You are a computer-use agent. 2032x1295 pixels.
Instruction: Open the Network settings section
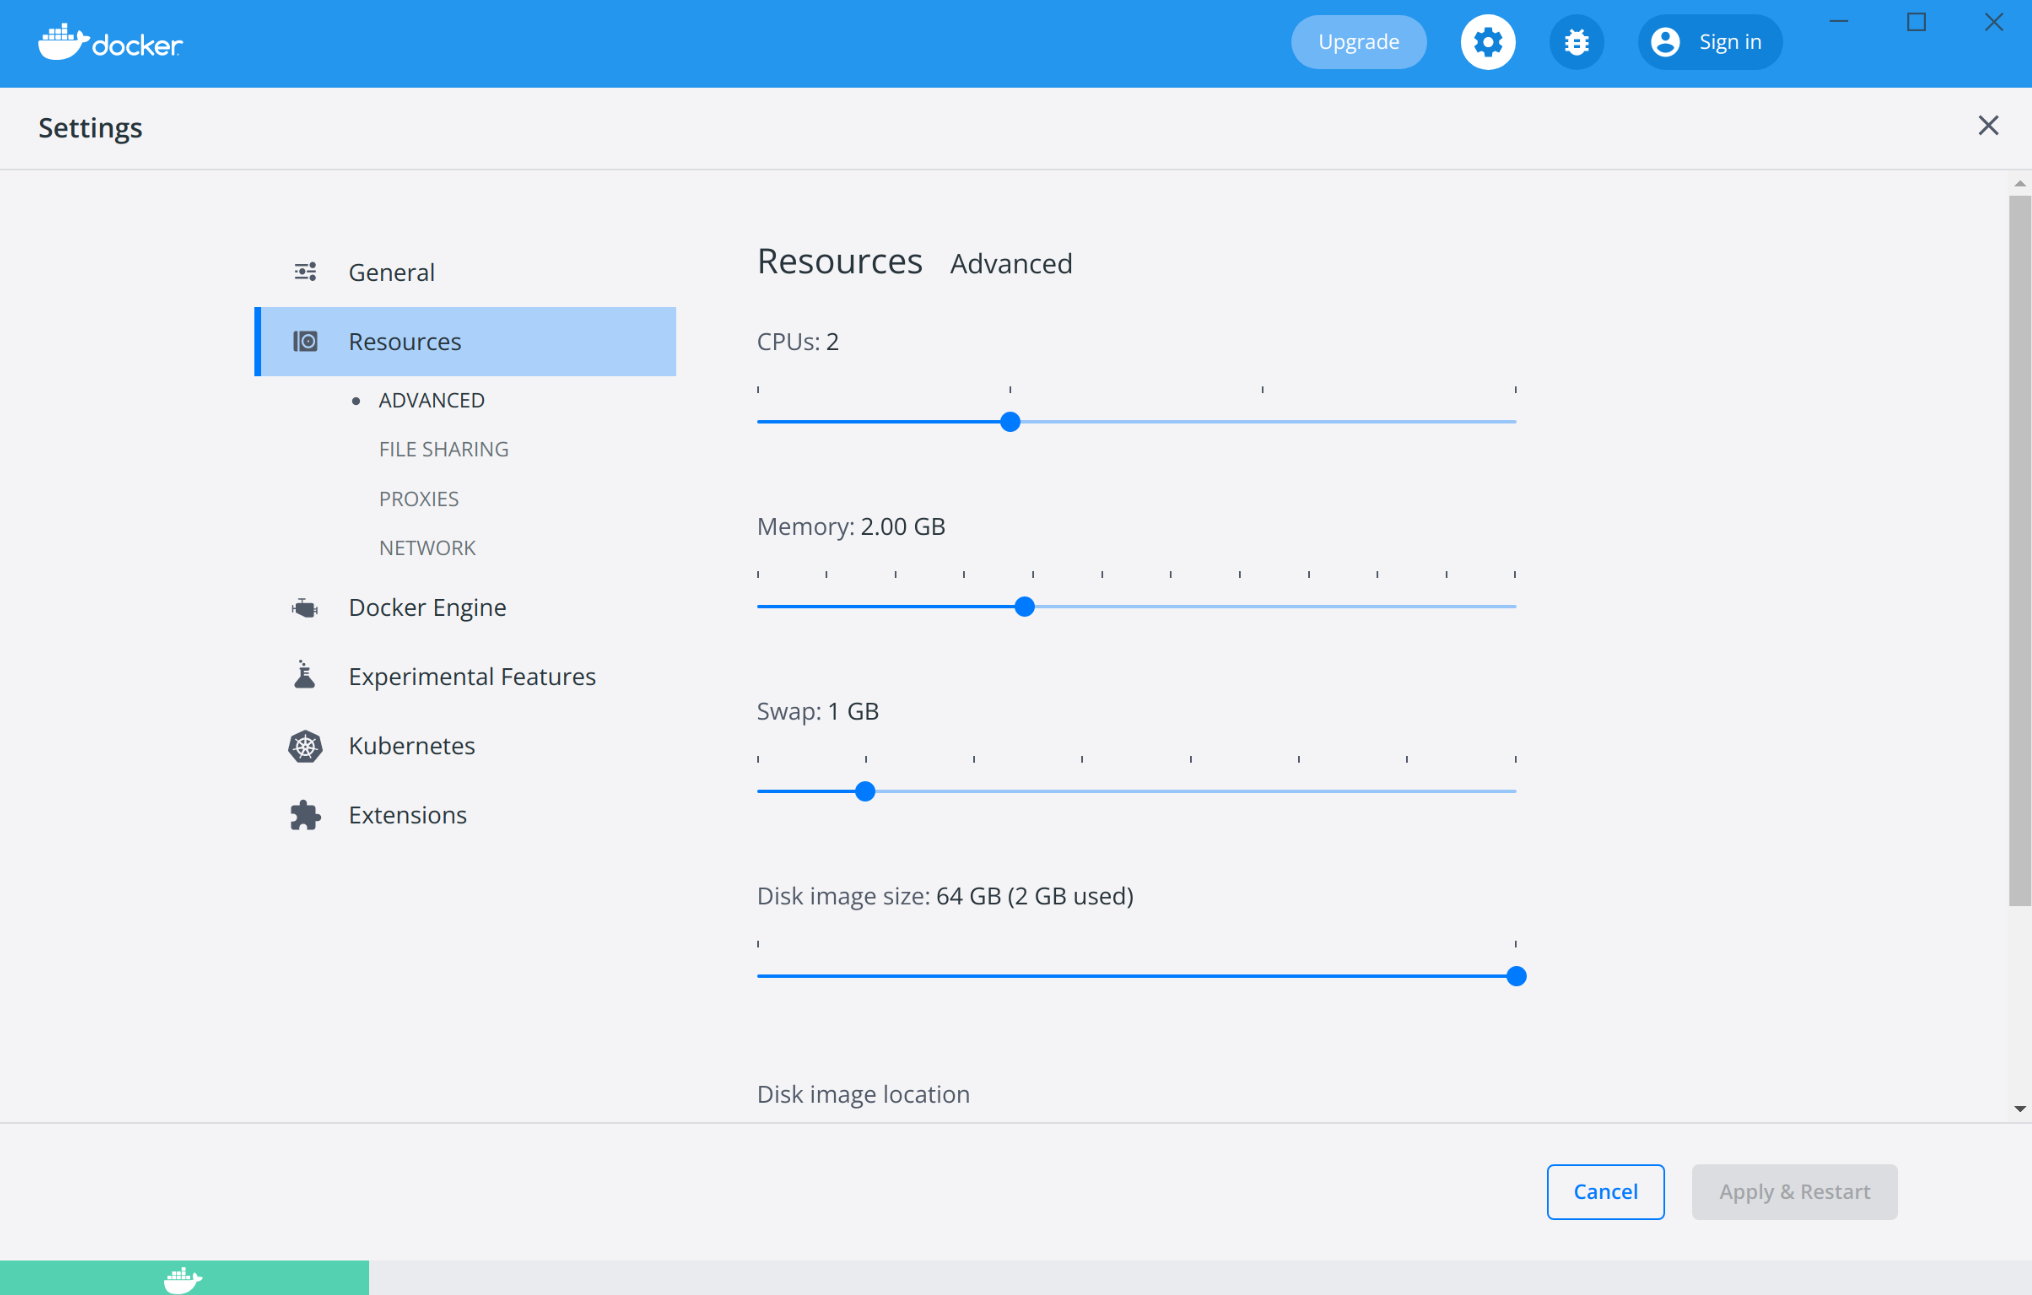pyautogui.click(x=427, y=547)
